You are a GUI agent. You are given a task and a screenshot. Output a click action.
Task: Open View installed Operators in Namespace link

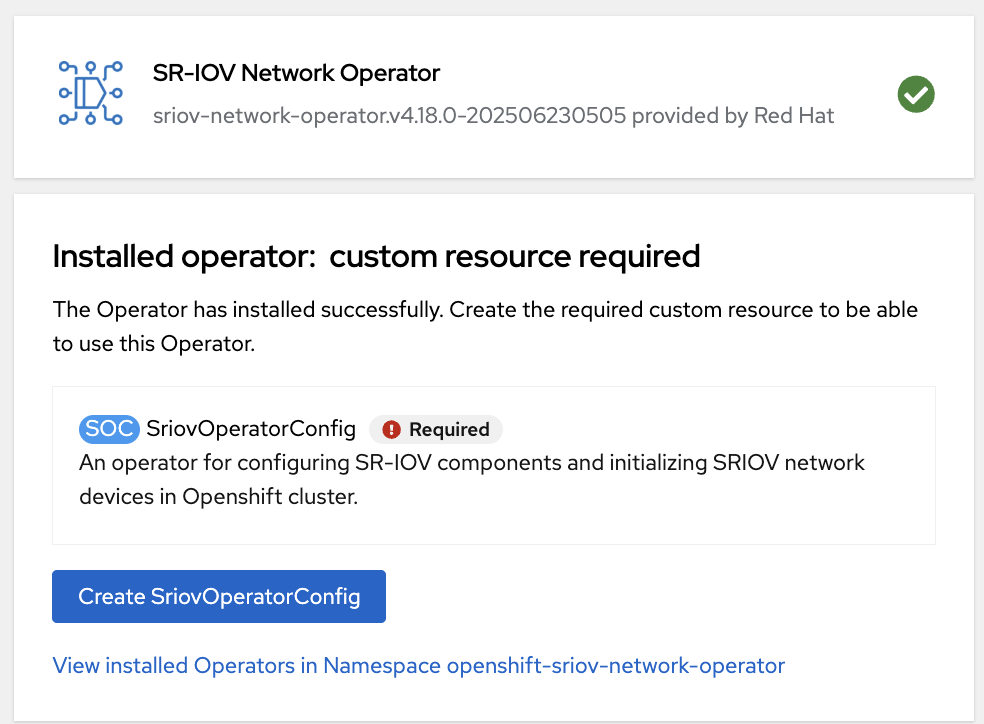point(418,665)
